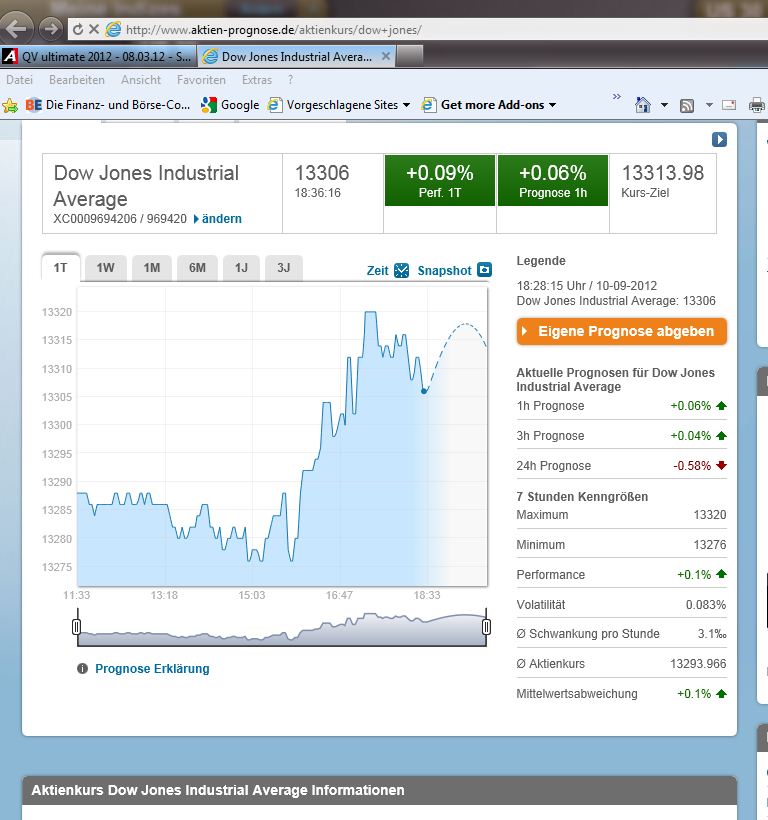768x820 pixels.
Task: Open Prognose Erklärung link
Action: pos(152,669)
